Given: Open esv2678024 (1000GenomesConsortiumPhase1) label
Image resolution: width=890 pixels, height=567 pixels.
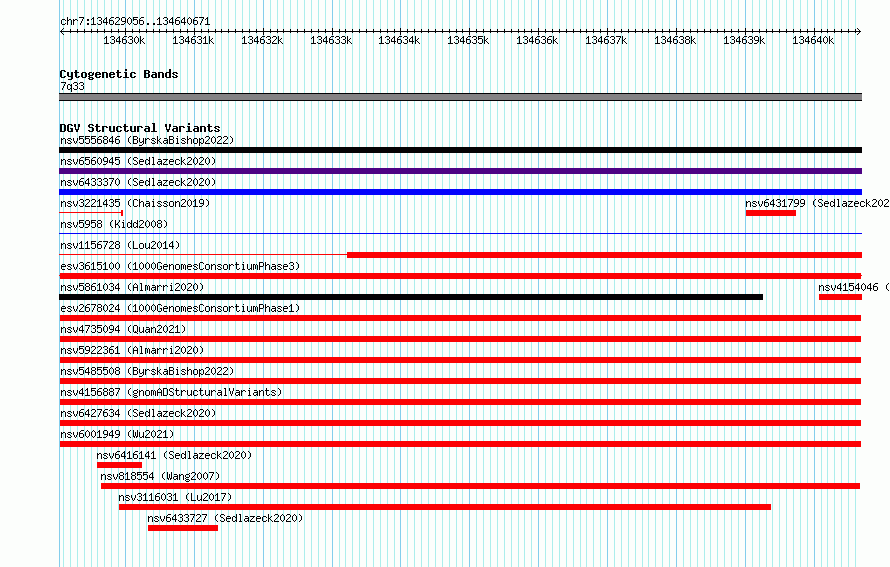Looking at the screenshot, I should click(x=180, y=308).
